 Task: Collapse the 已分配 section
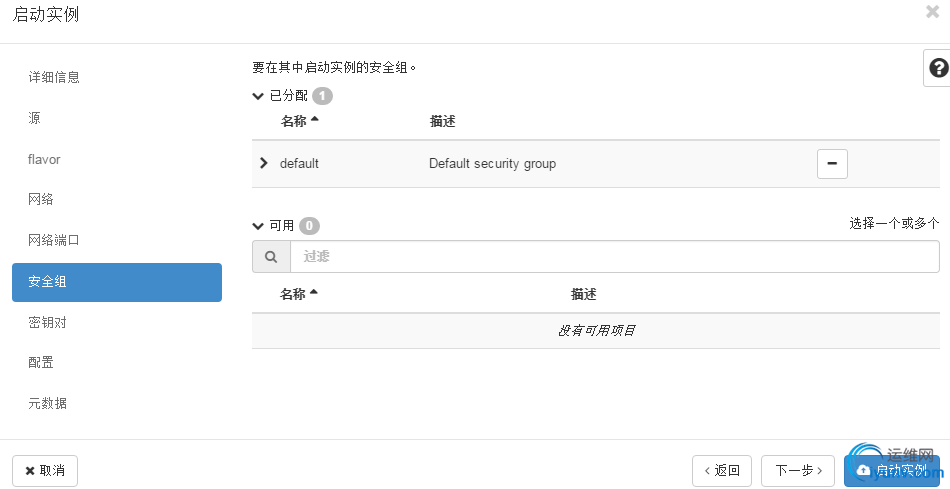(x=258, y=96)
